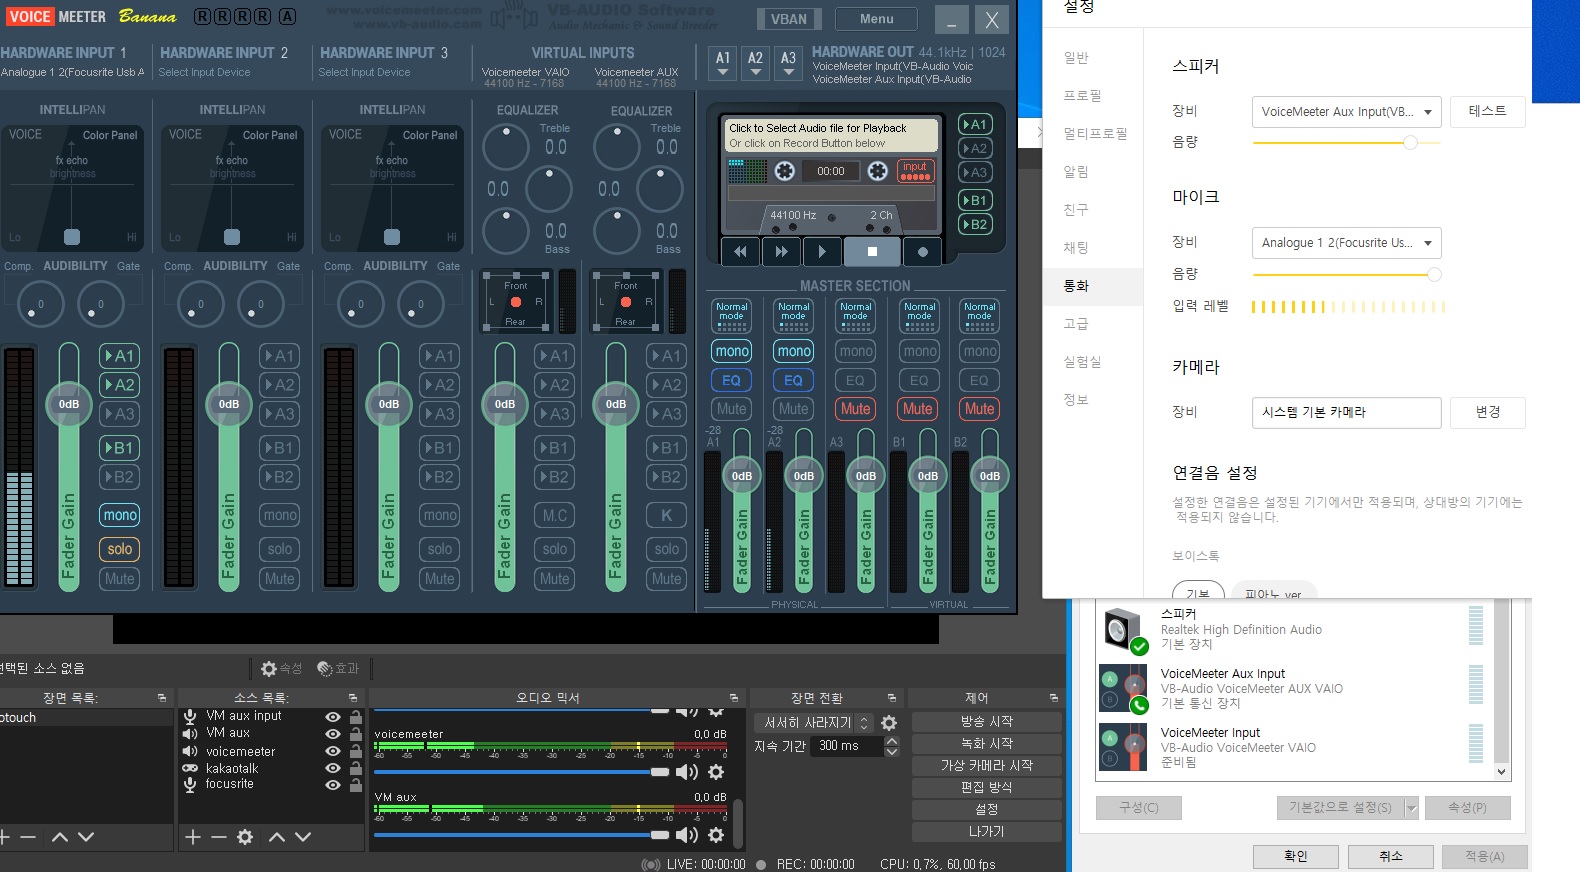
Task: Expand the 기본값으로 설정 dropdown arrow
Action: click(x=1411, y=808)
